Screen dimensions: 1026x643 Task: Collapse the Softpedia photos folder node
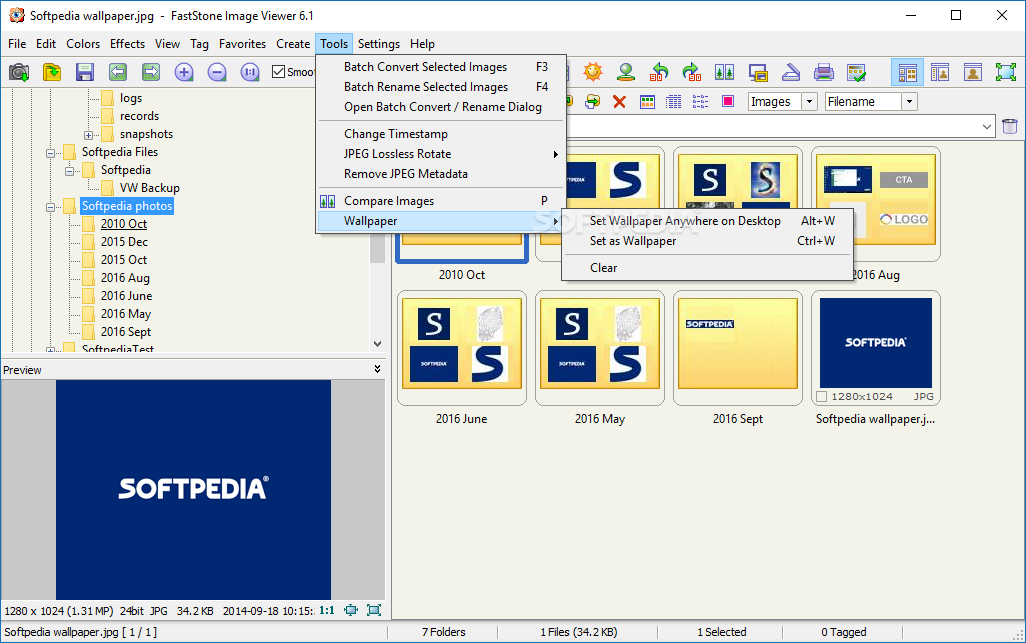pyautogui.click(x=50, y=207)
